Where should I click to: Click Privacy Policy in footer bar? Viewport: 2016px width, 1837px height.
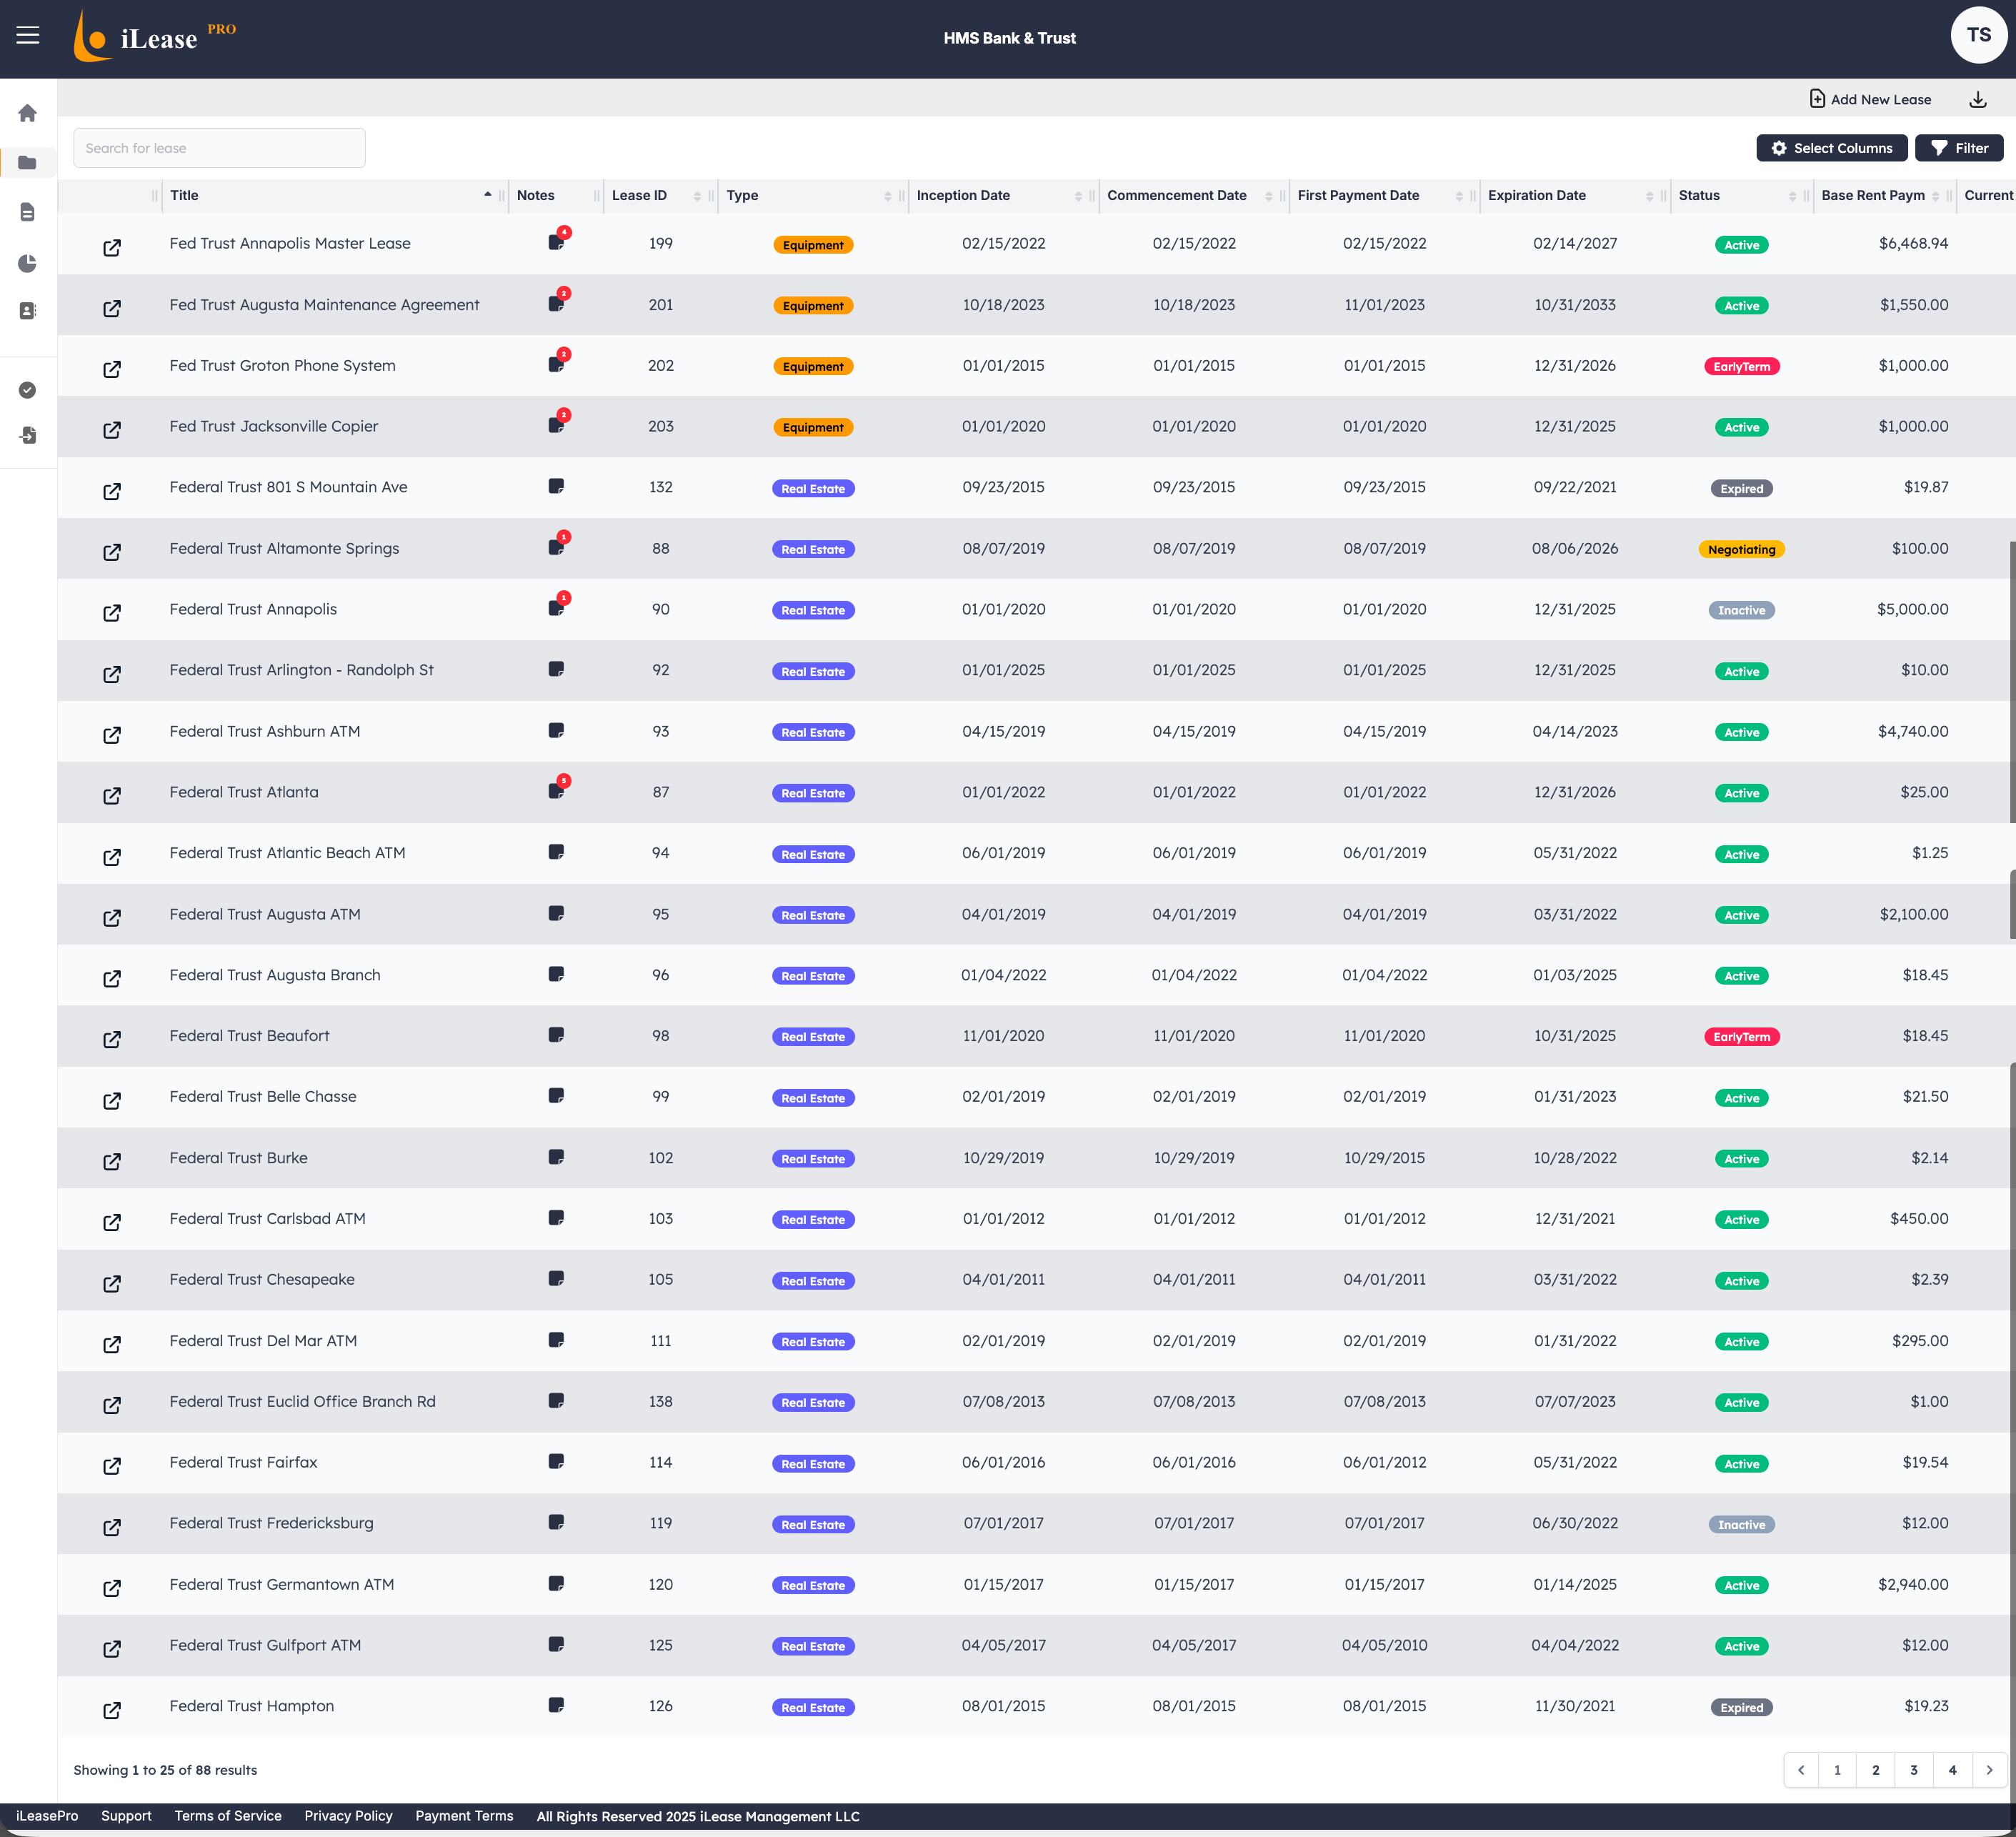click(348, 1816)
